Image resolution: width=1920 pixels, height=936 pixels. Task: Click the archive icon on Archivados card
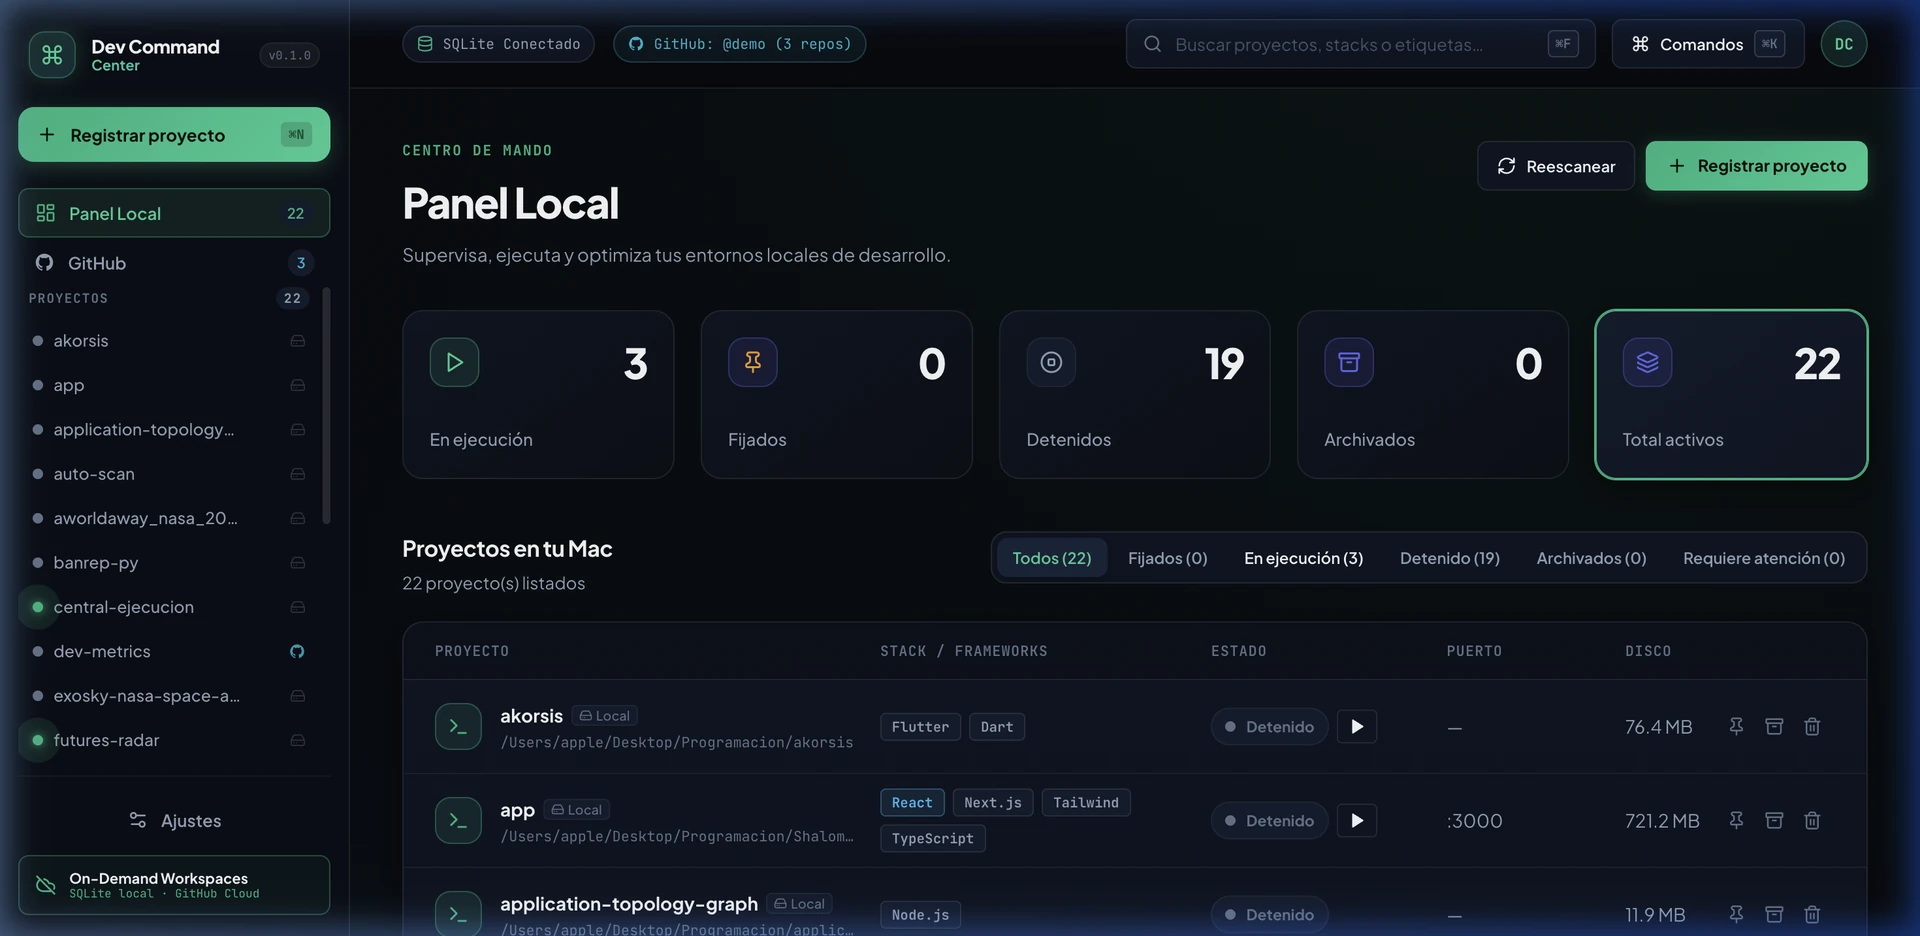[1349, 362]
